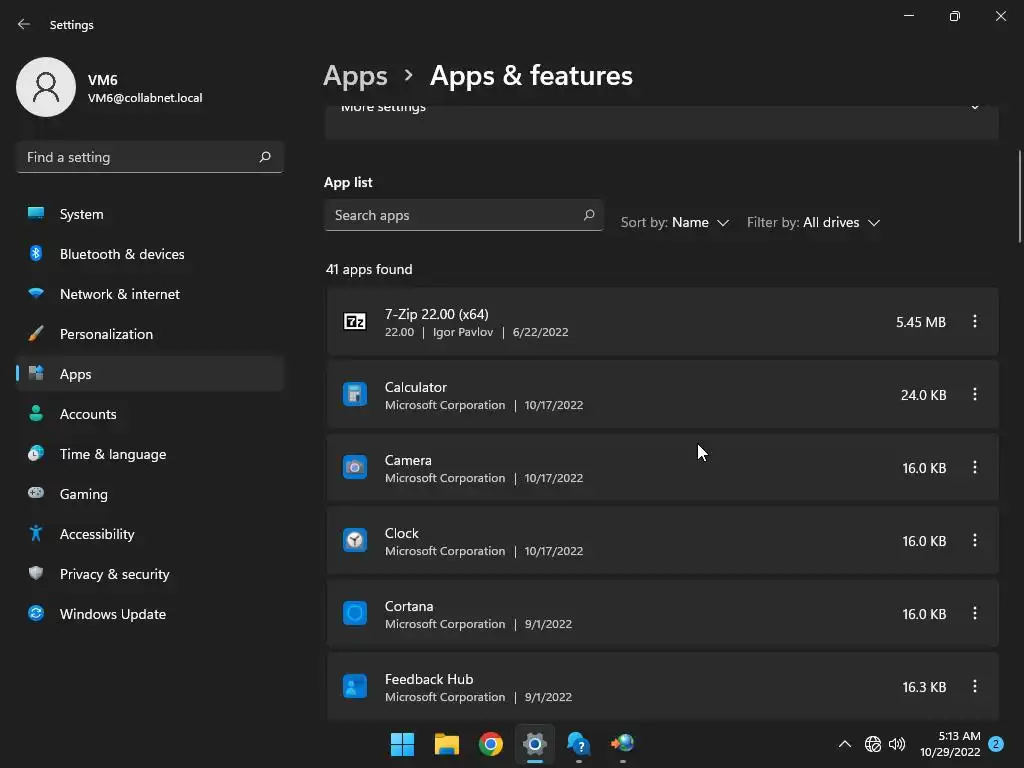The width and height of the screenshot is (1024, 768).
Task: Click the 24.0 KB size value
Action: click(x=923, y=395)
